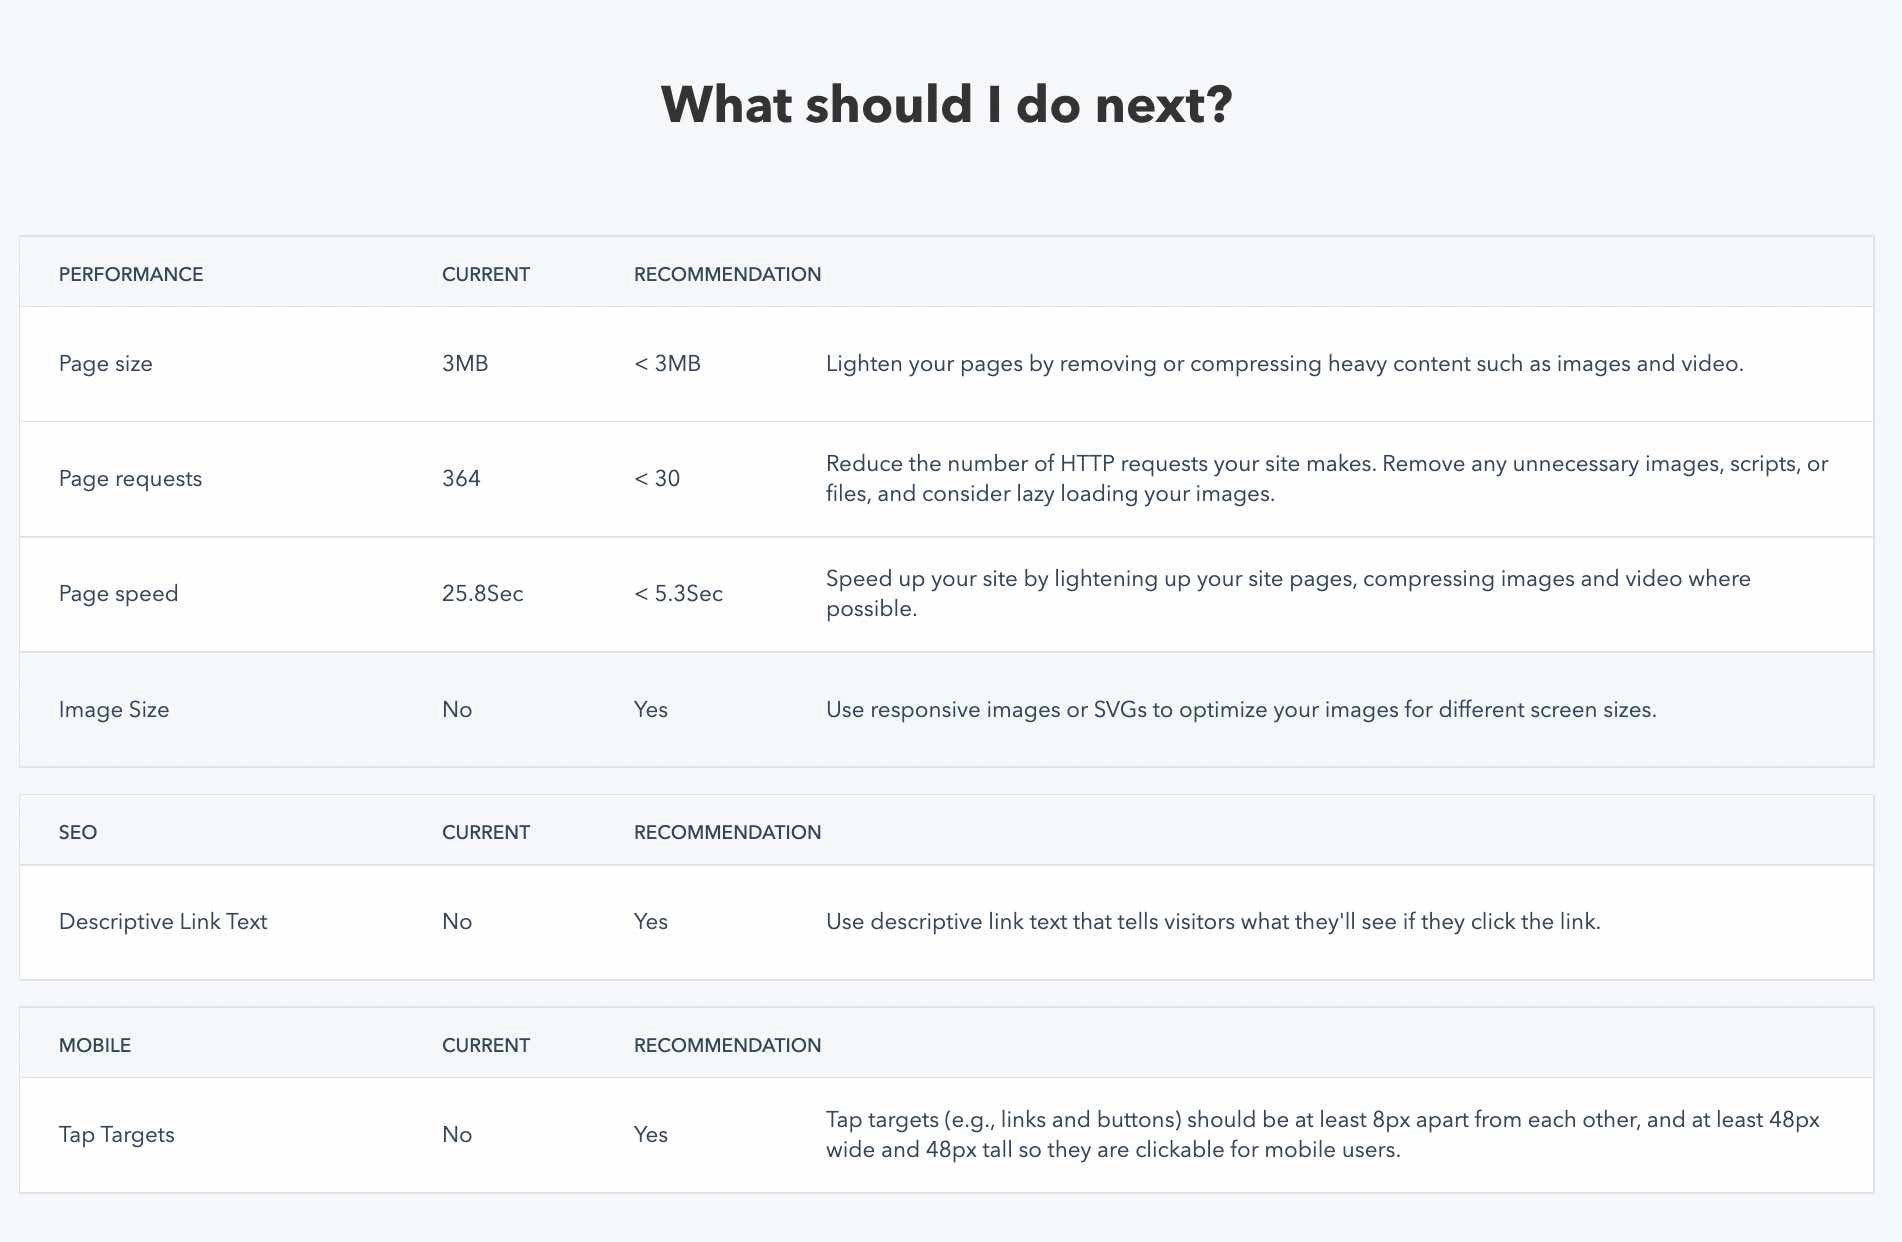Click the descriptive link text advice sentence
1902x1242 pixels.
[x=1212, y=922]
